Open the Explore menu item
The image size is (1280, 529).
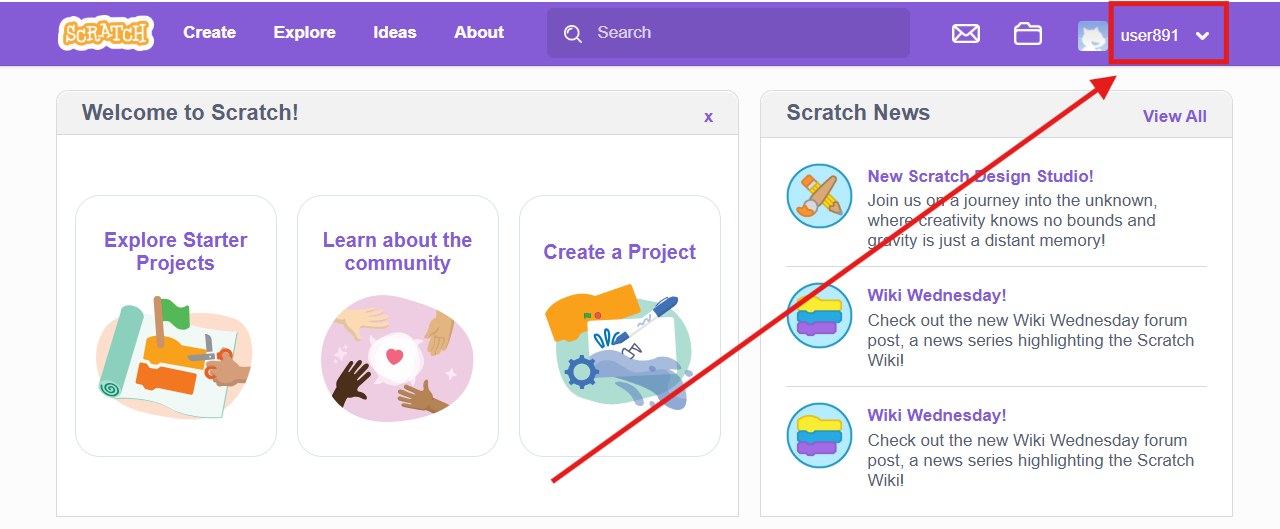tap(305, 32)
